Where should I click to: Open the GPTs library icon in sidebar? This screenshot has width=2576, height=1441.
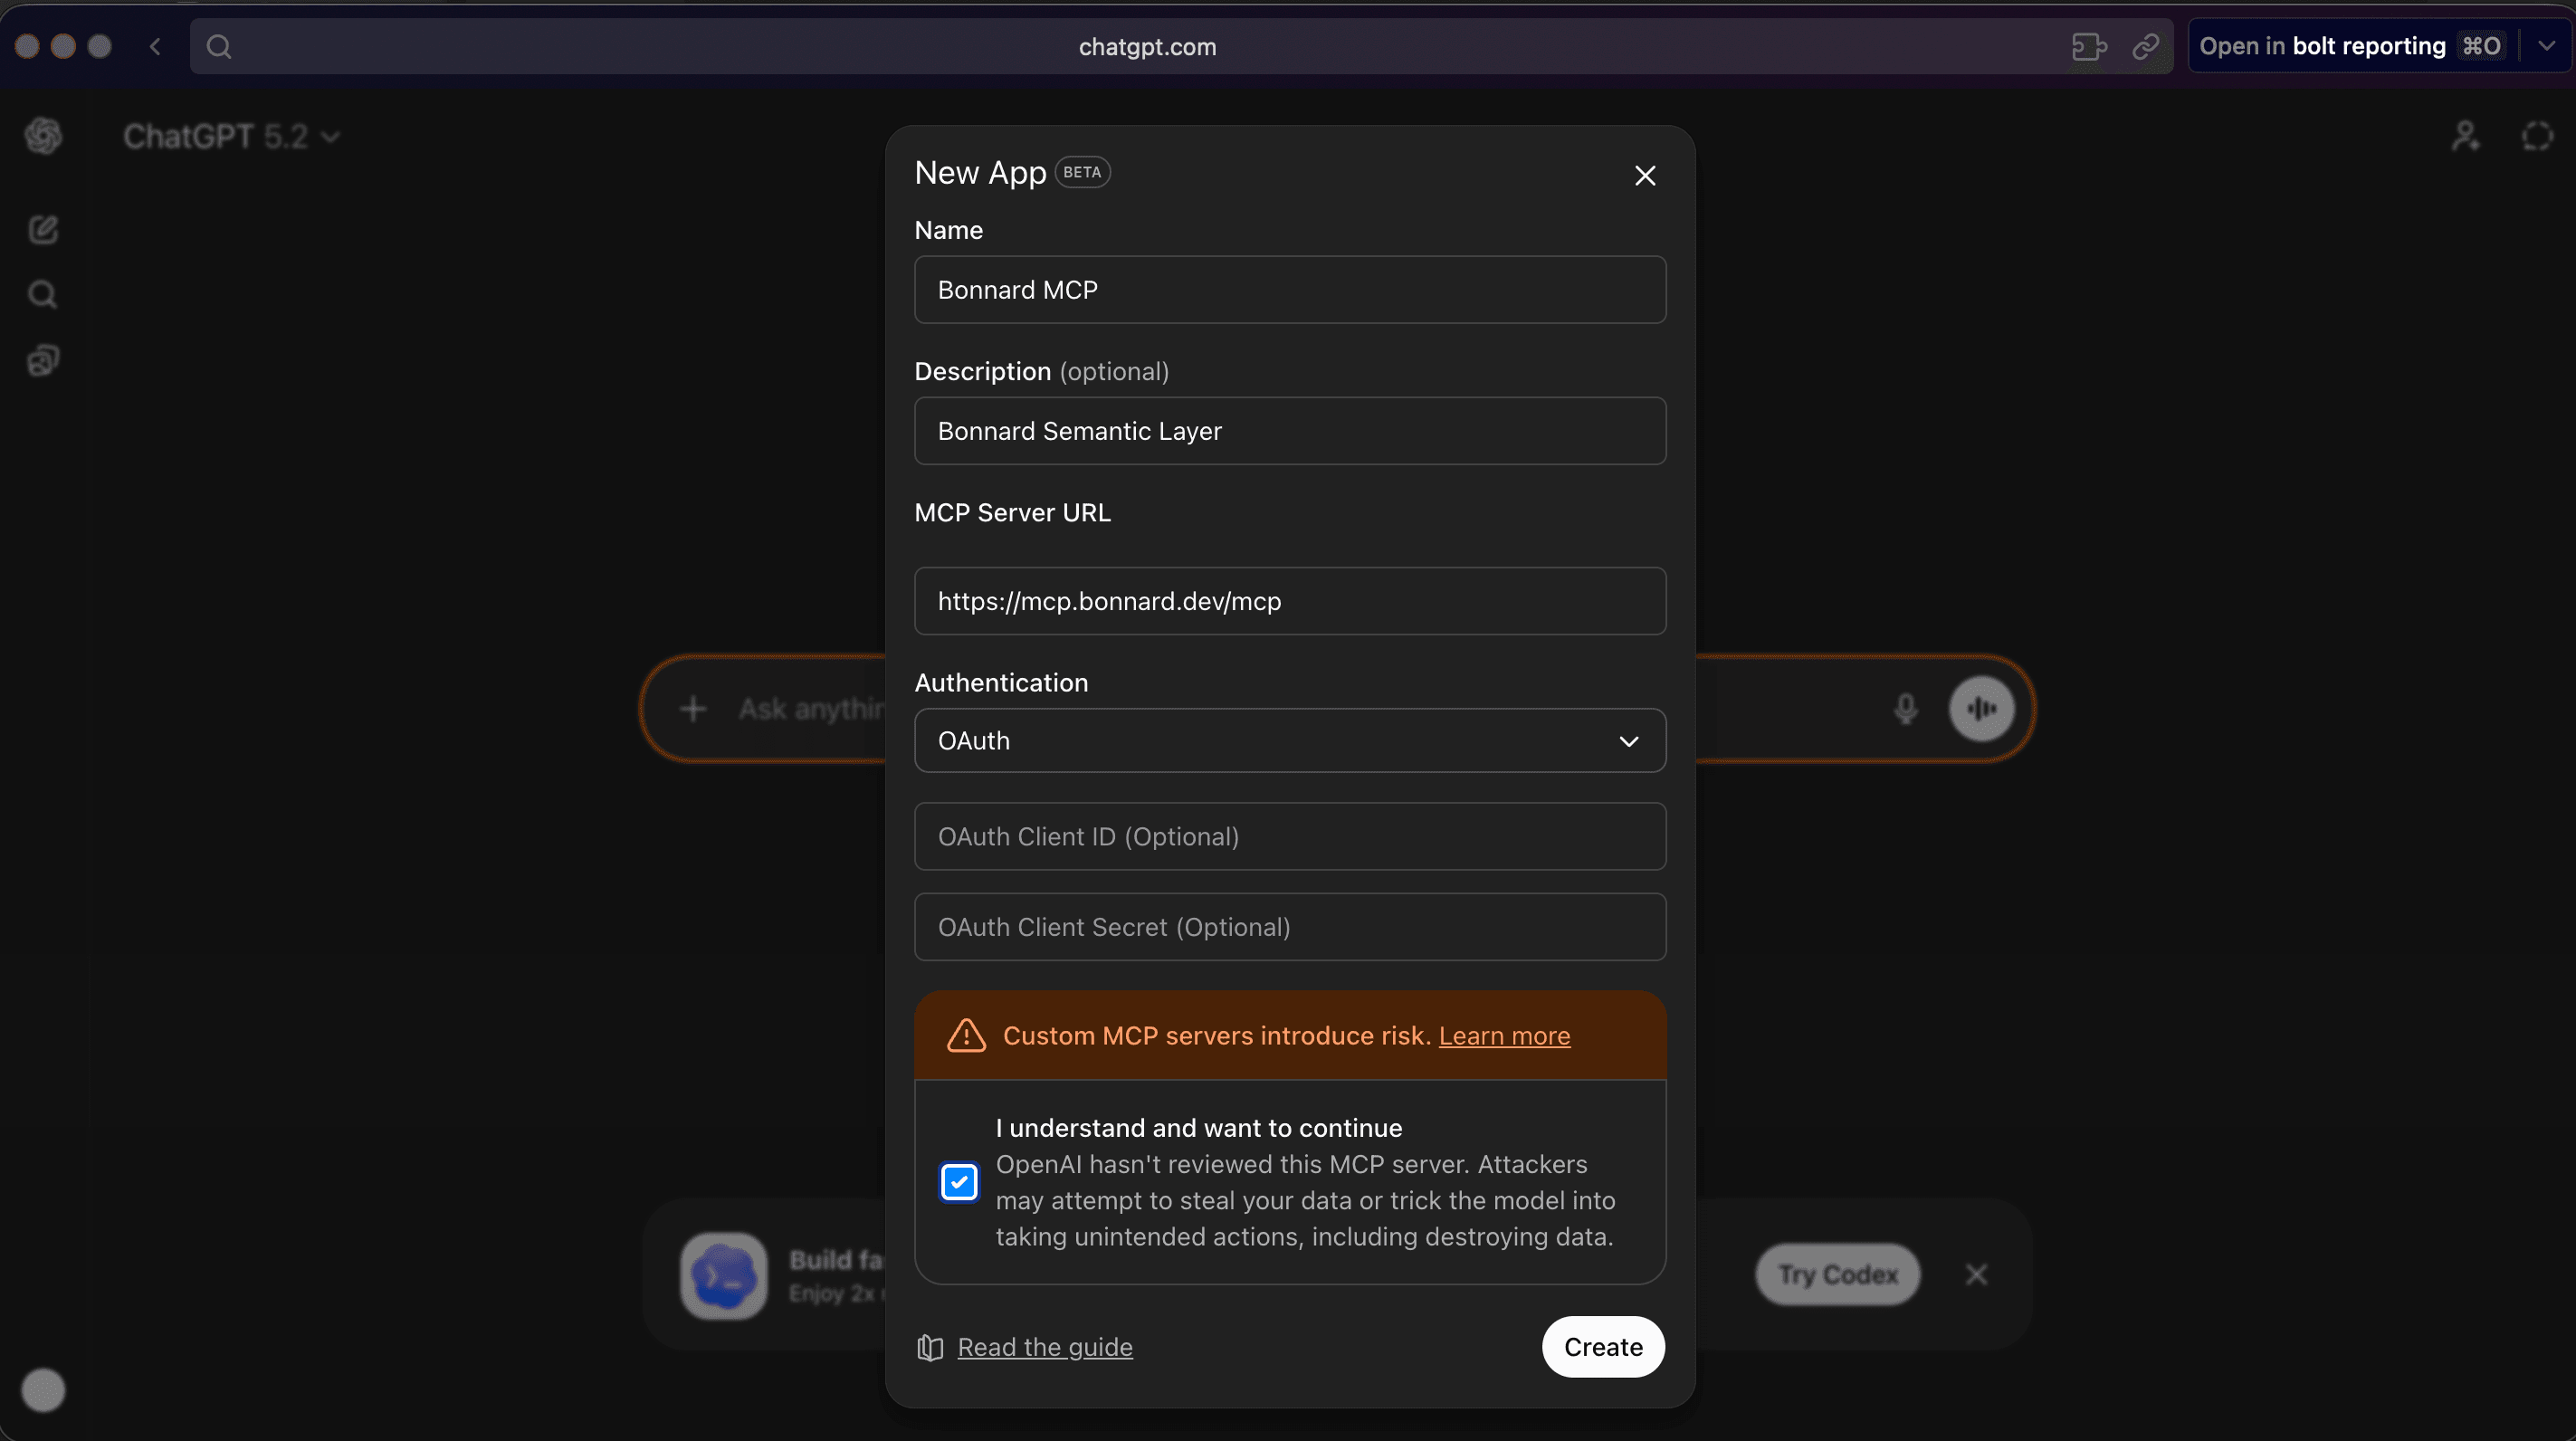pos(43,360)
